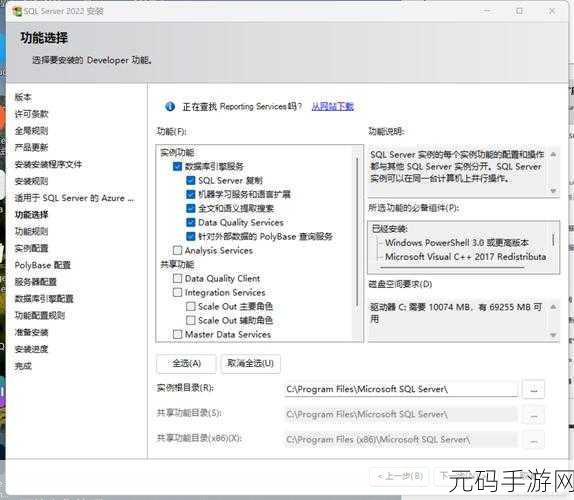The height and width of the screenshot is (500, 574).
Task: Select 产品更新 in the setup steps list
Action: 31,147
